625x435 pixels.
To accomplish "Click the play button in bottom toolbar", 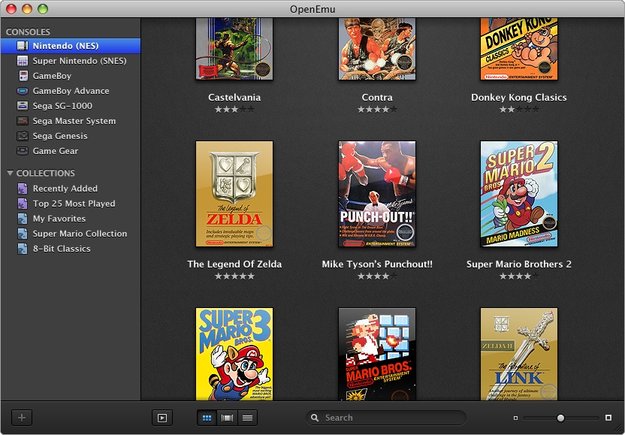I will [x=162, y=417].
